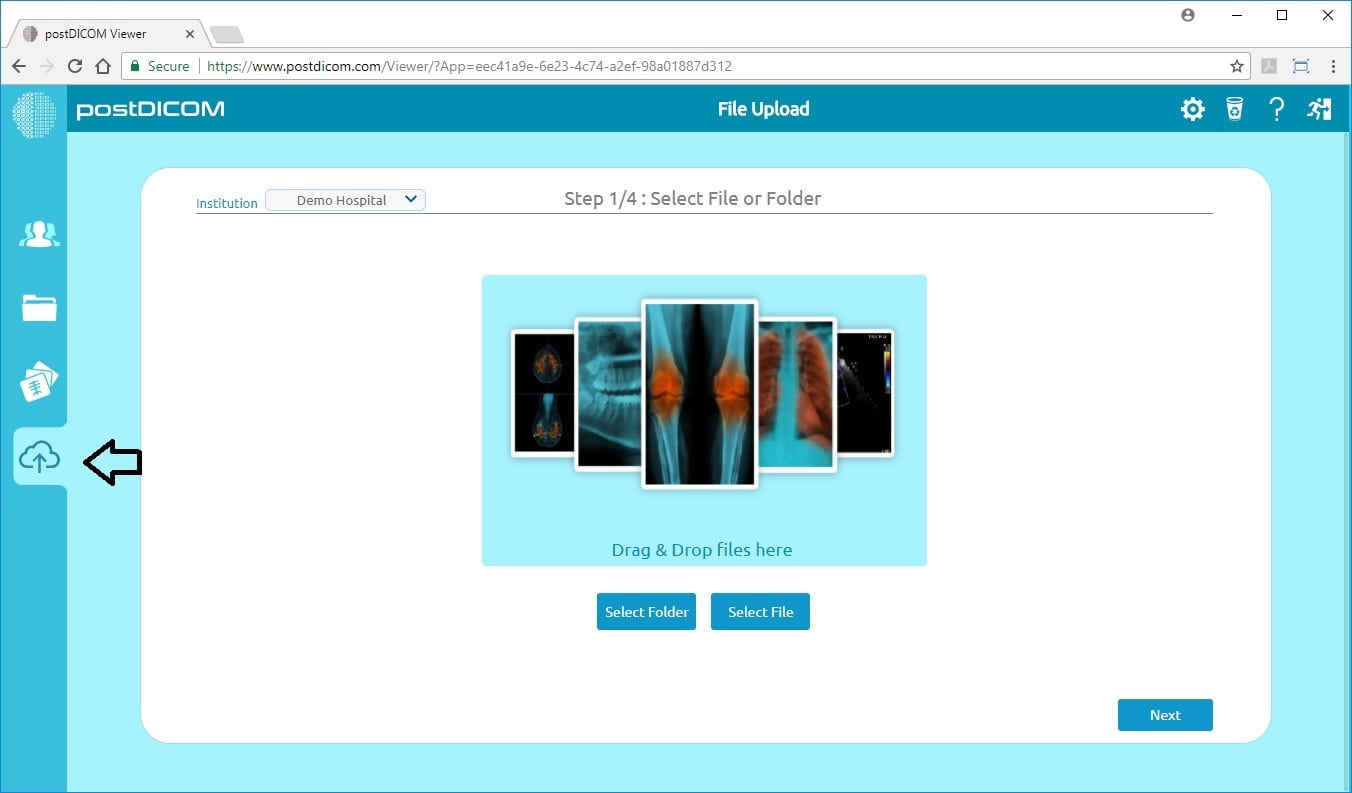
Task: Click the logout exit icon
Action: (x=1319, y=109)
